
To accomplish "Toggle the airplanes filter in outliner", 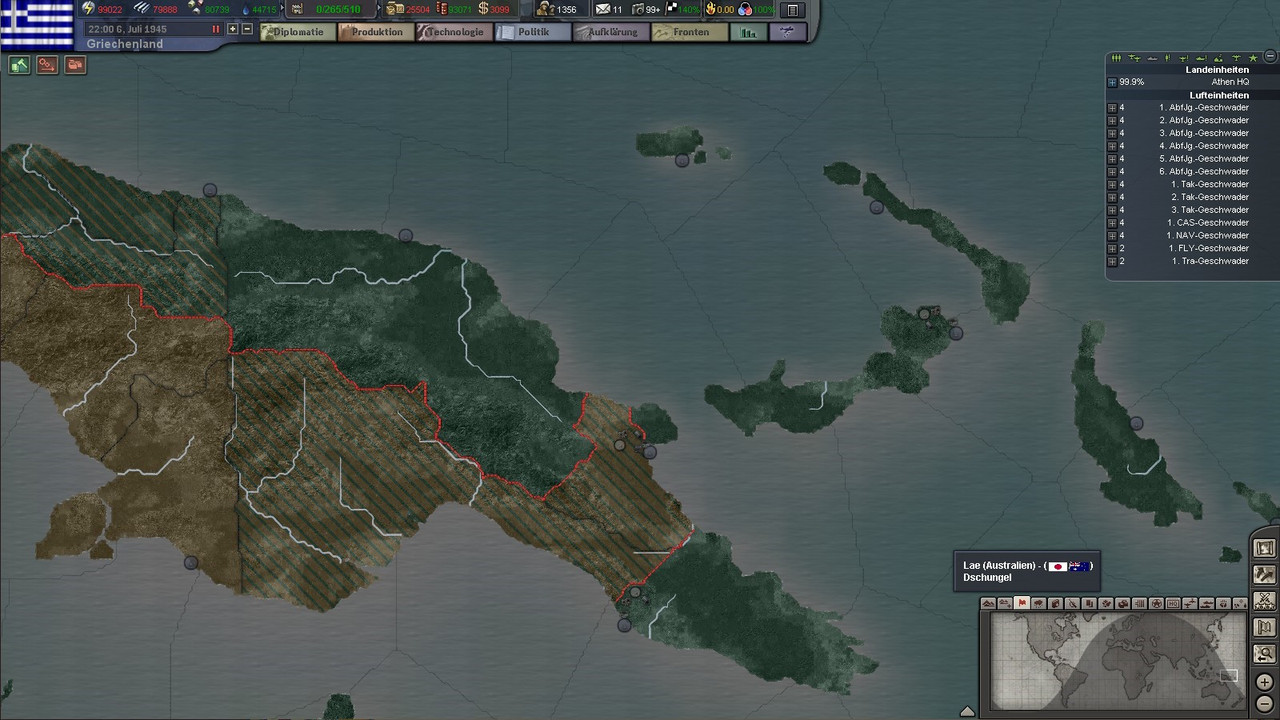I will click(1134, 58).
